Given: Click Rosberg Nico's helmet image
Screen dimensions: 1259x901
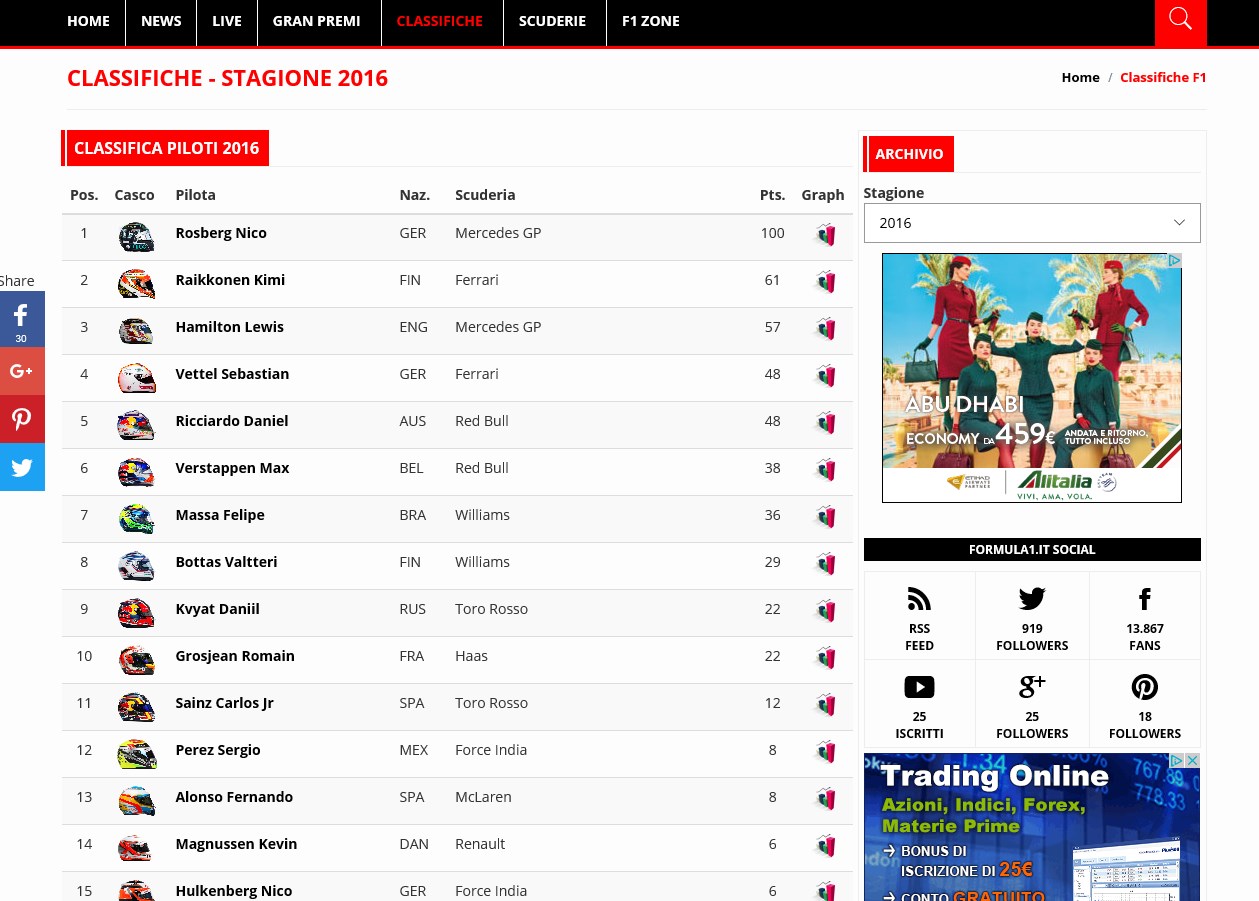Looking at the screenshot, I should 136,237.
